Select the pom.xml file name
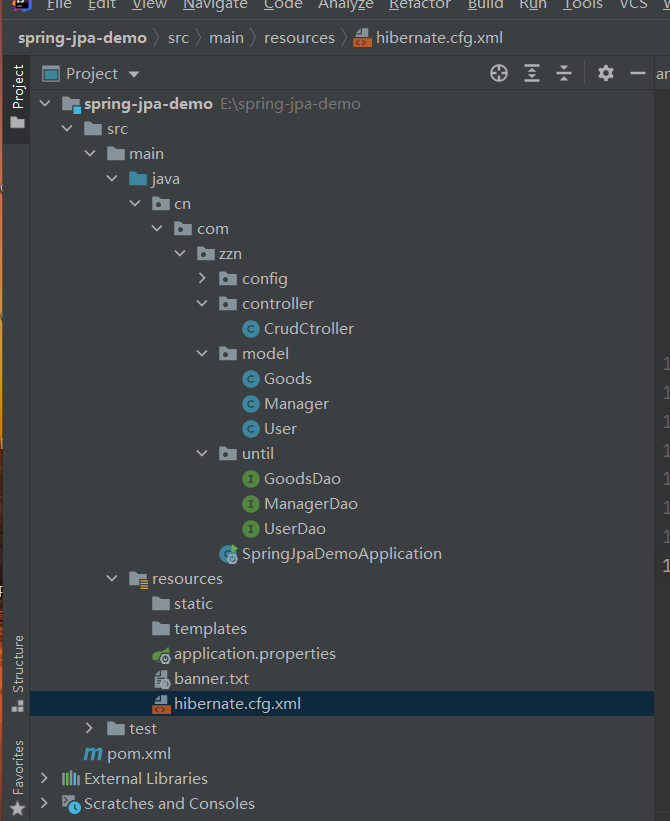 (139, 754)
